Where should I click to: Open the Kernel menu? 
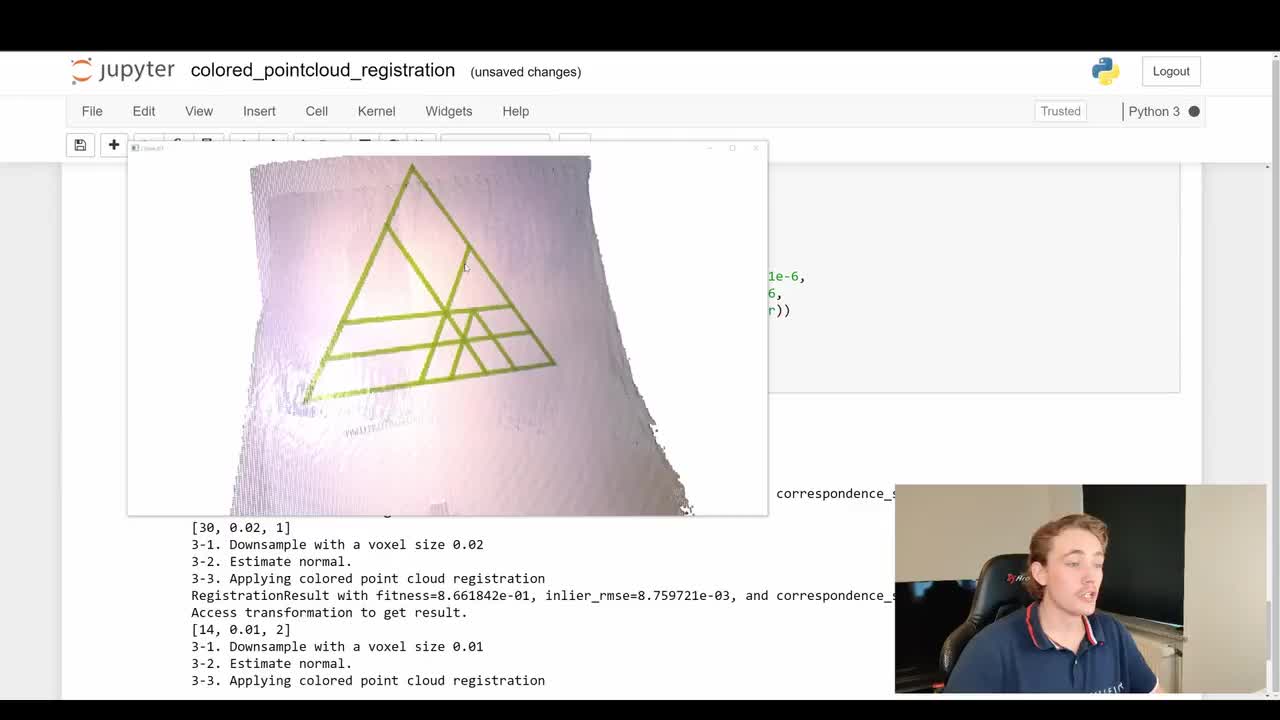(377, 111)
